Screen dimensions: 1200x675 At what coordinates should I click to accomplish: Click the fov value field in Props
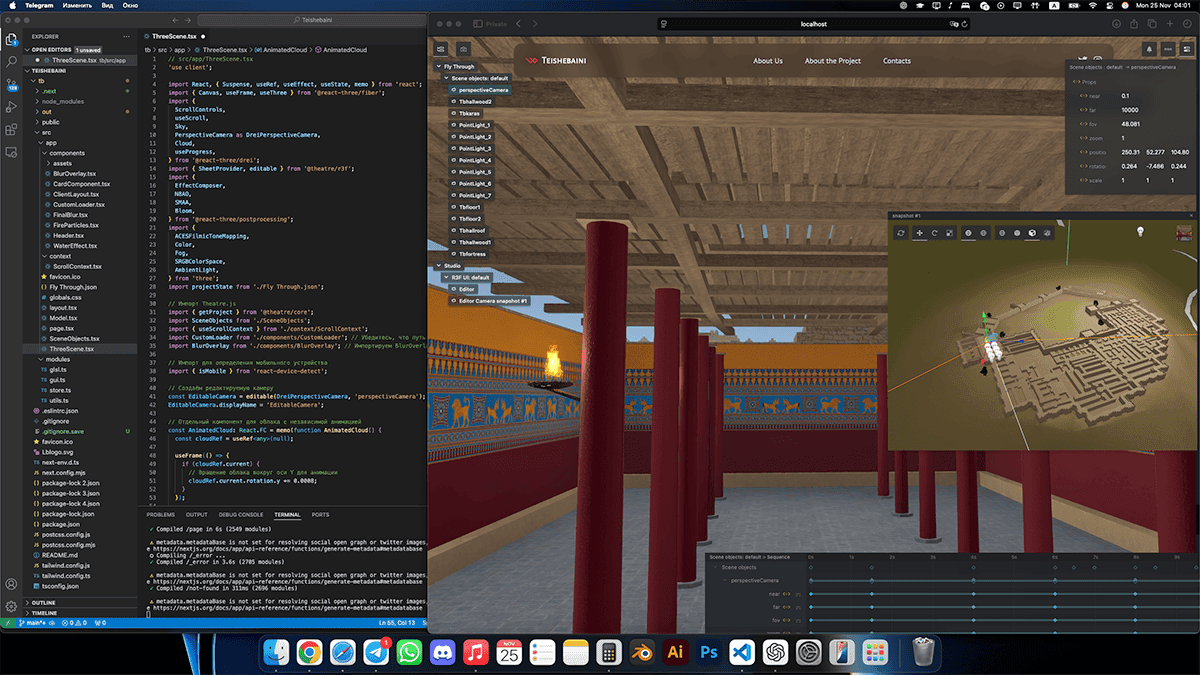click(1127, 124)
